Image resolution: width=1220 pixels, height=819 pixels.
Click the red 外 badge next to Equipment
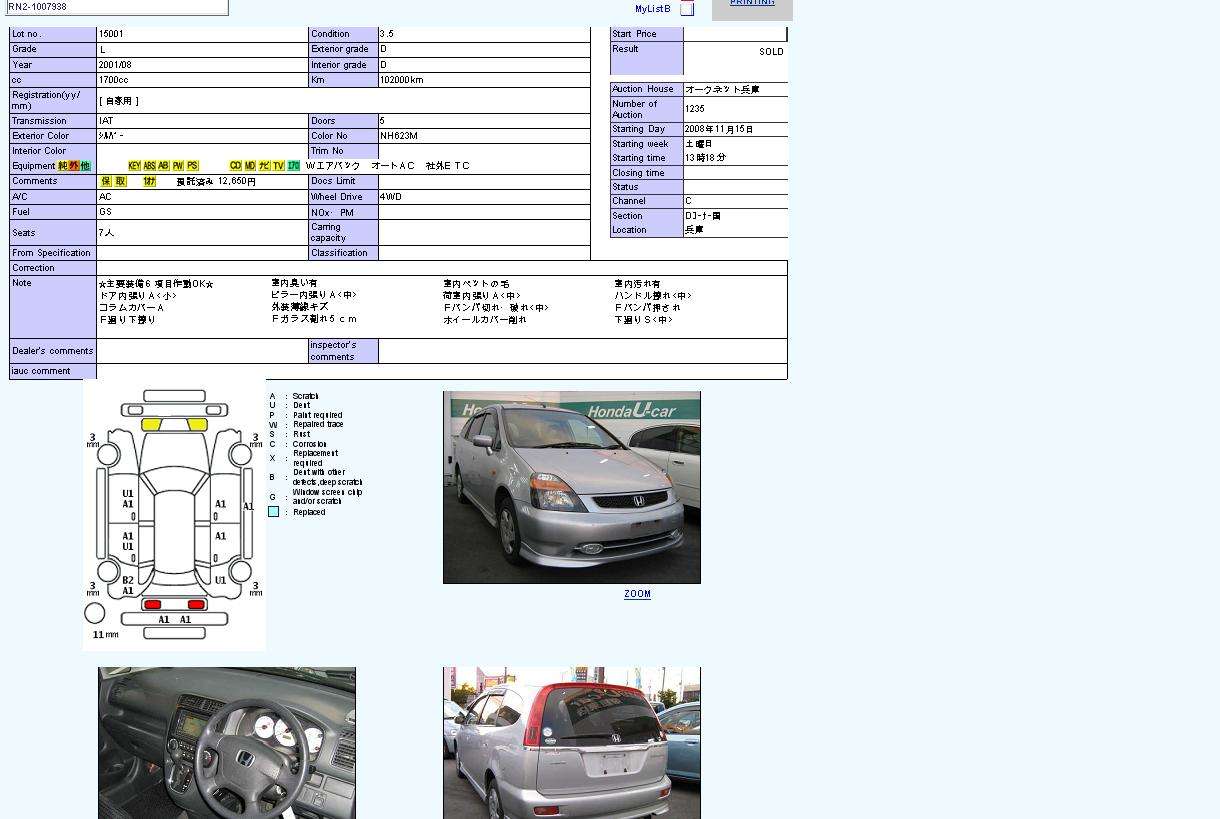pos(74,166)
